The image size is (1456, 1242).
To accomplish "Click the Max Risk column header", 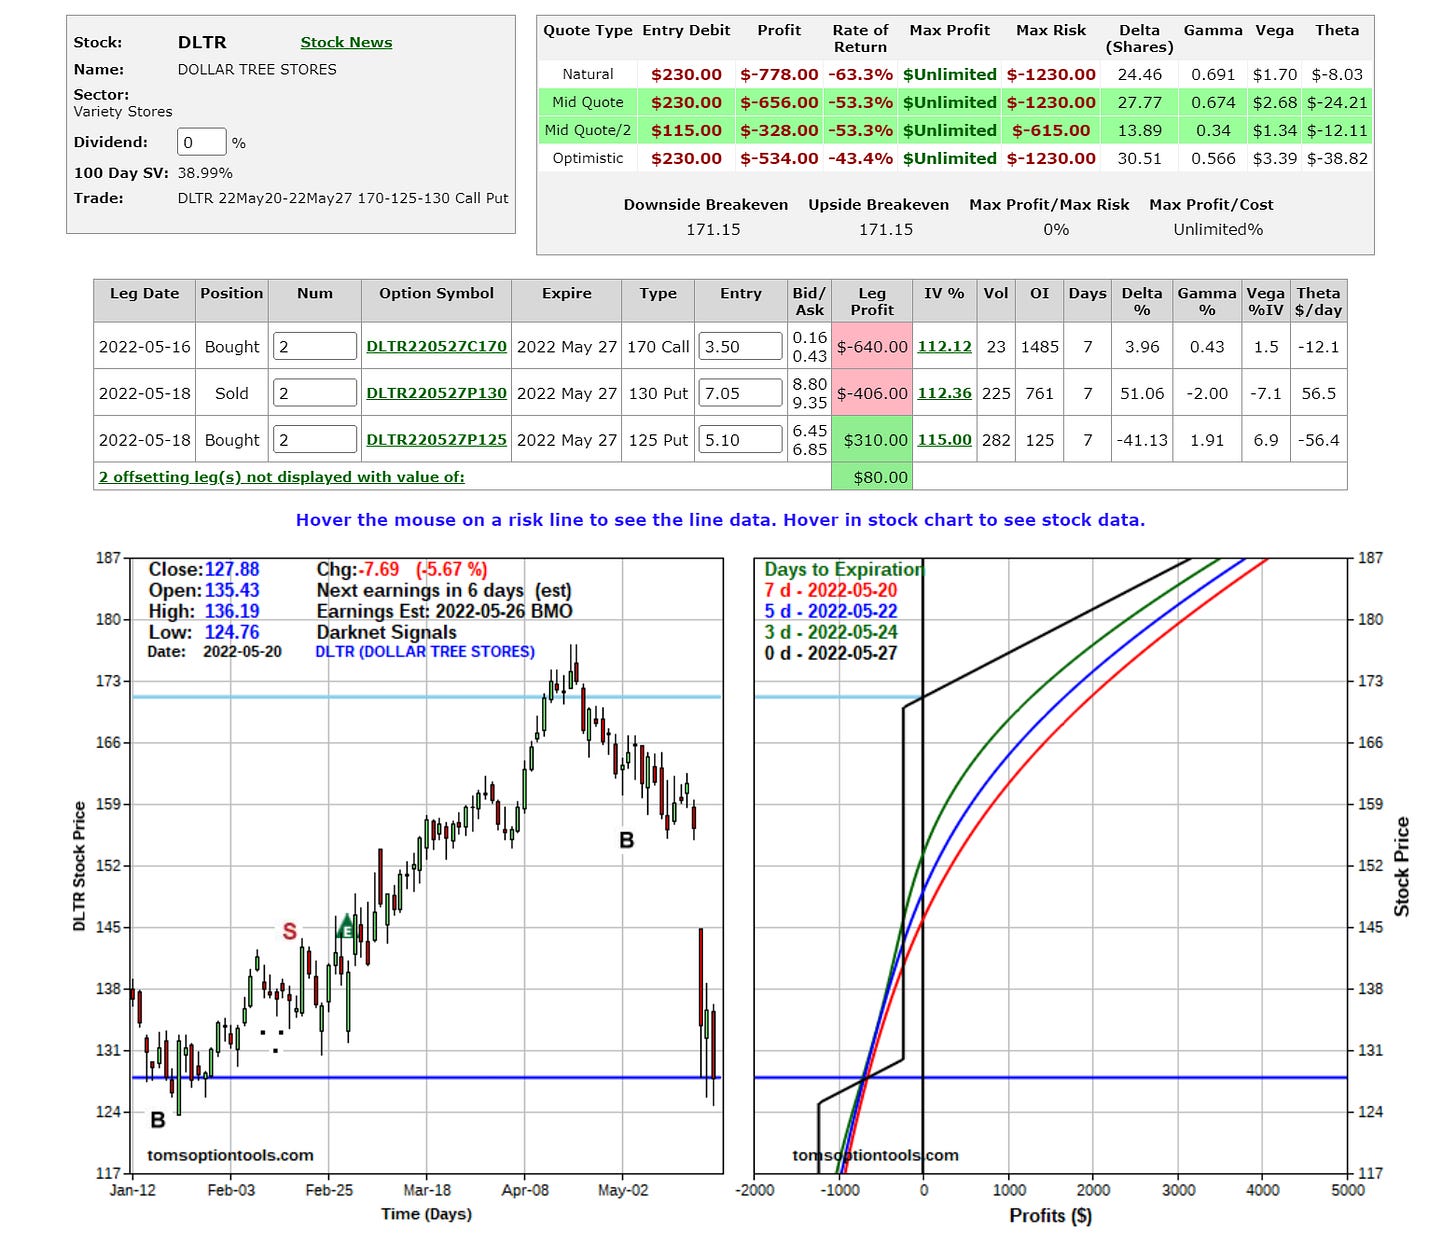I will click(x=1051, y=30).
